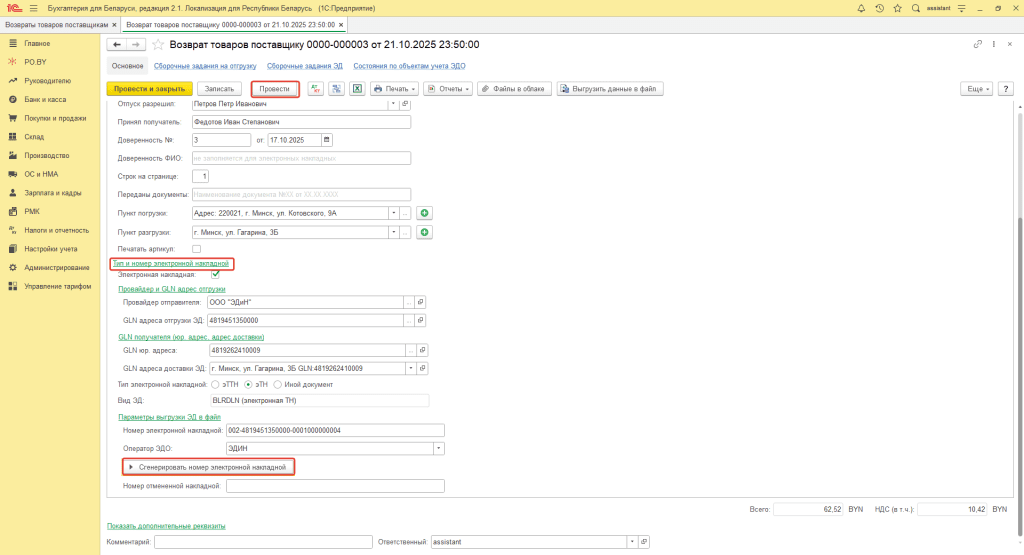Click the back arrow navigation button
Viewport: 1024px width, 555px height.
pyautogui.click(x=116, y=45)
